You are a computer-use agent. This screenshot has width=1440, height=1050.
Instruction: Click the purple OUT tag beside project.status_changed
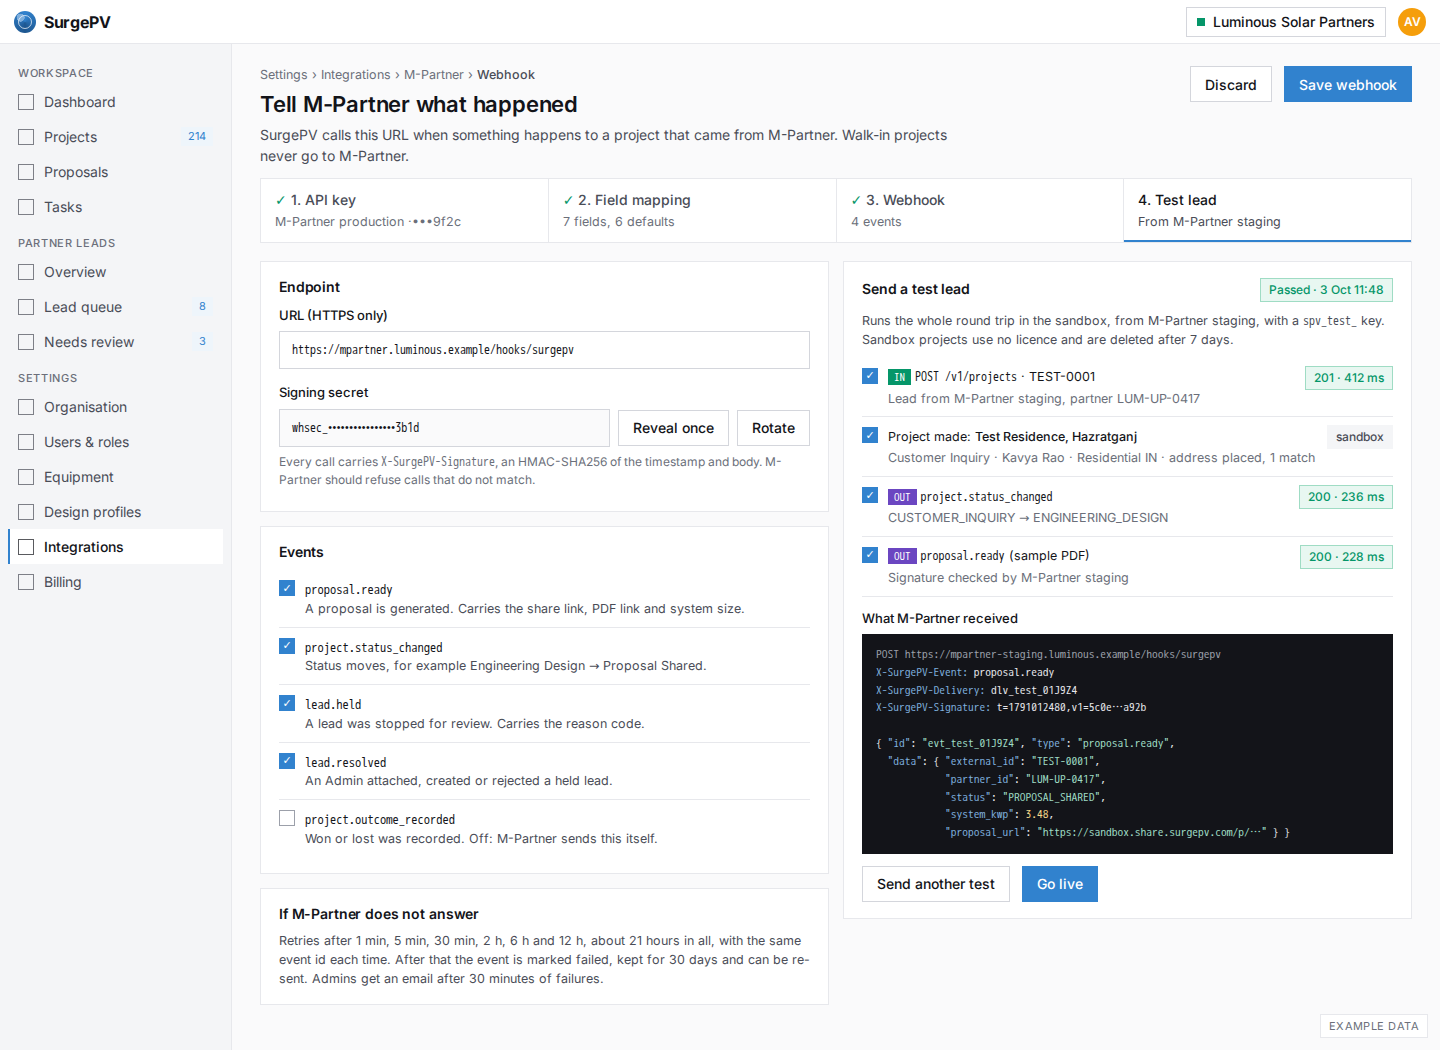(x=902, y=497)
